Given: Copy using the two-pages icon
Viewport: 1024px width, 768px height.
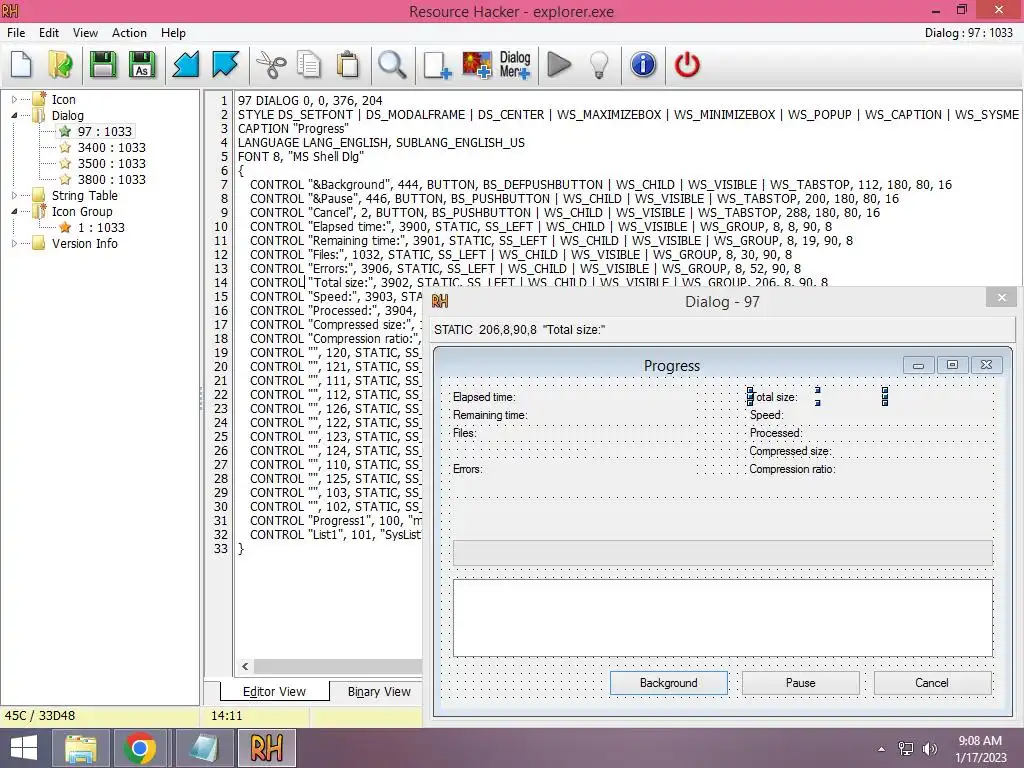Looking at the screenshot, I should 309,65.
